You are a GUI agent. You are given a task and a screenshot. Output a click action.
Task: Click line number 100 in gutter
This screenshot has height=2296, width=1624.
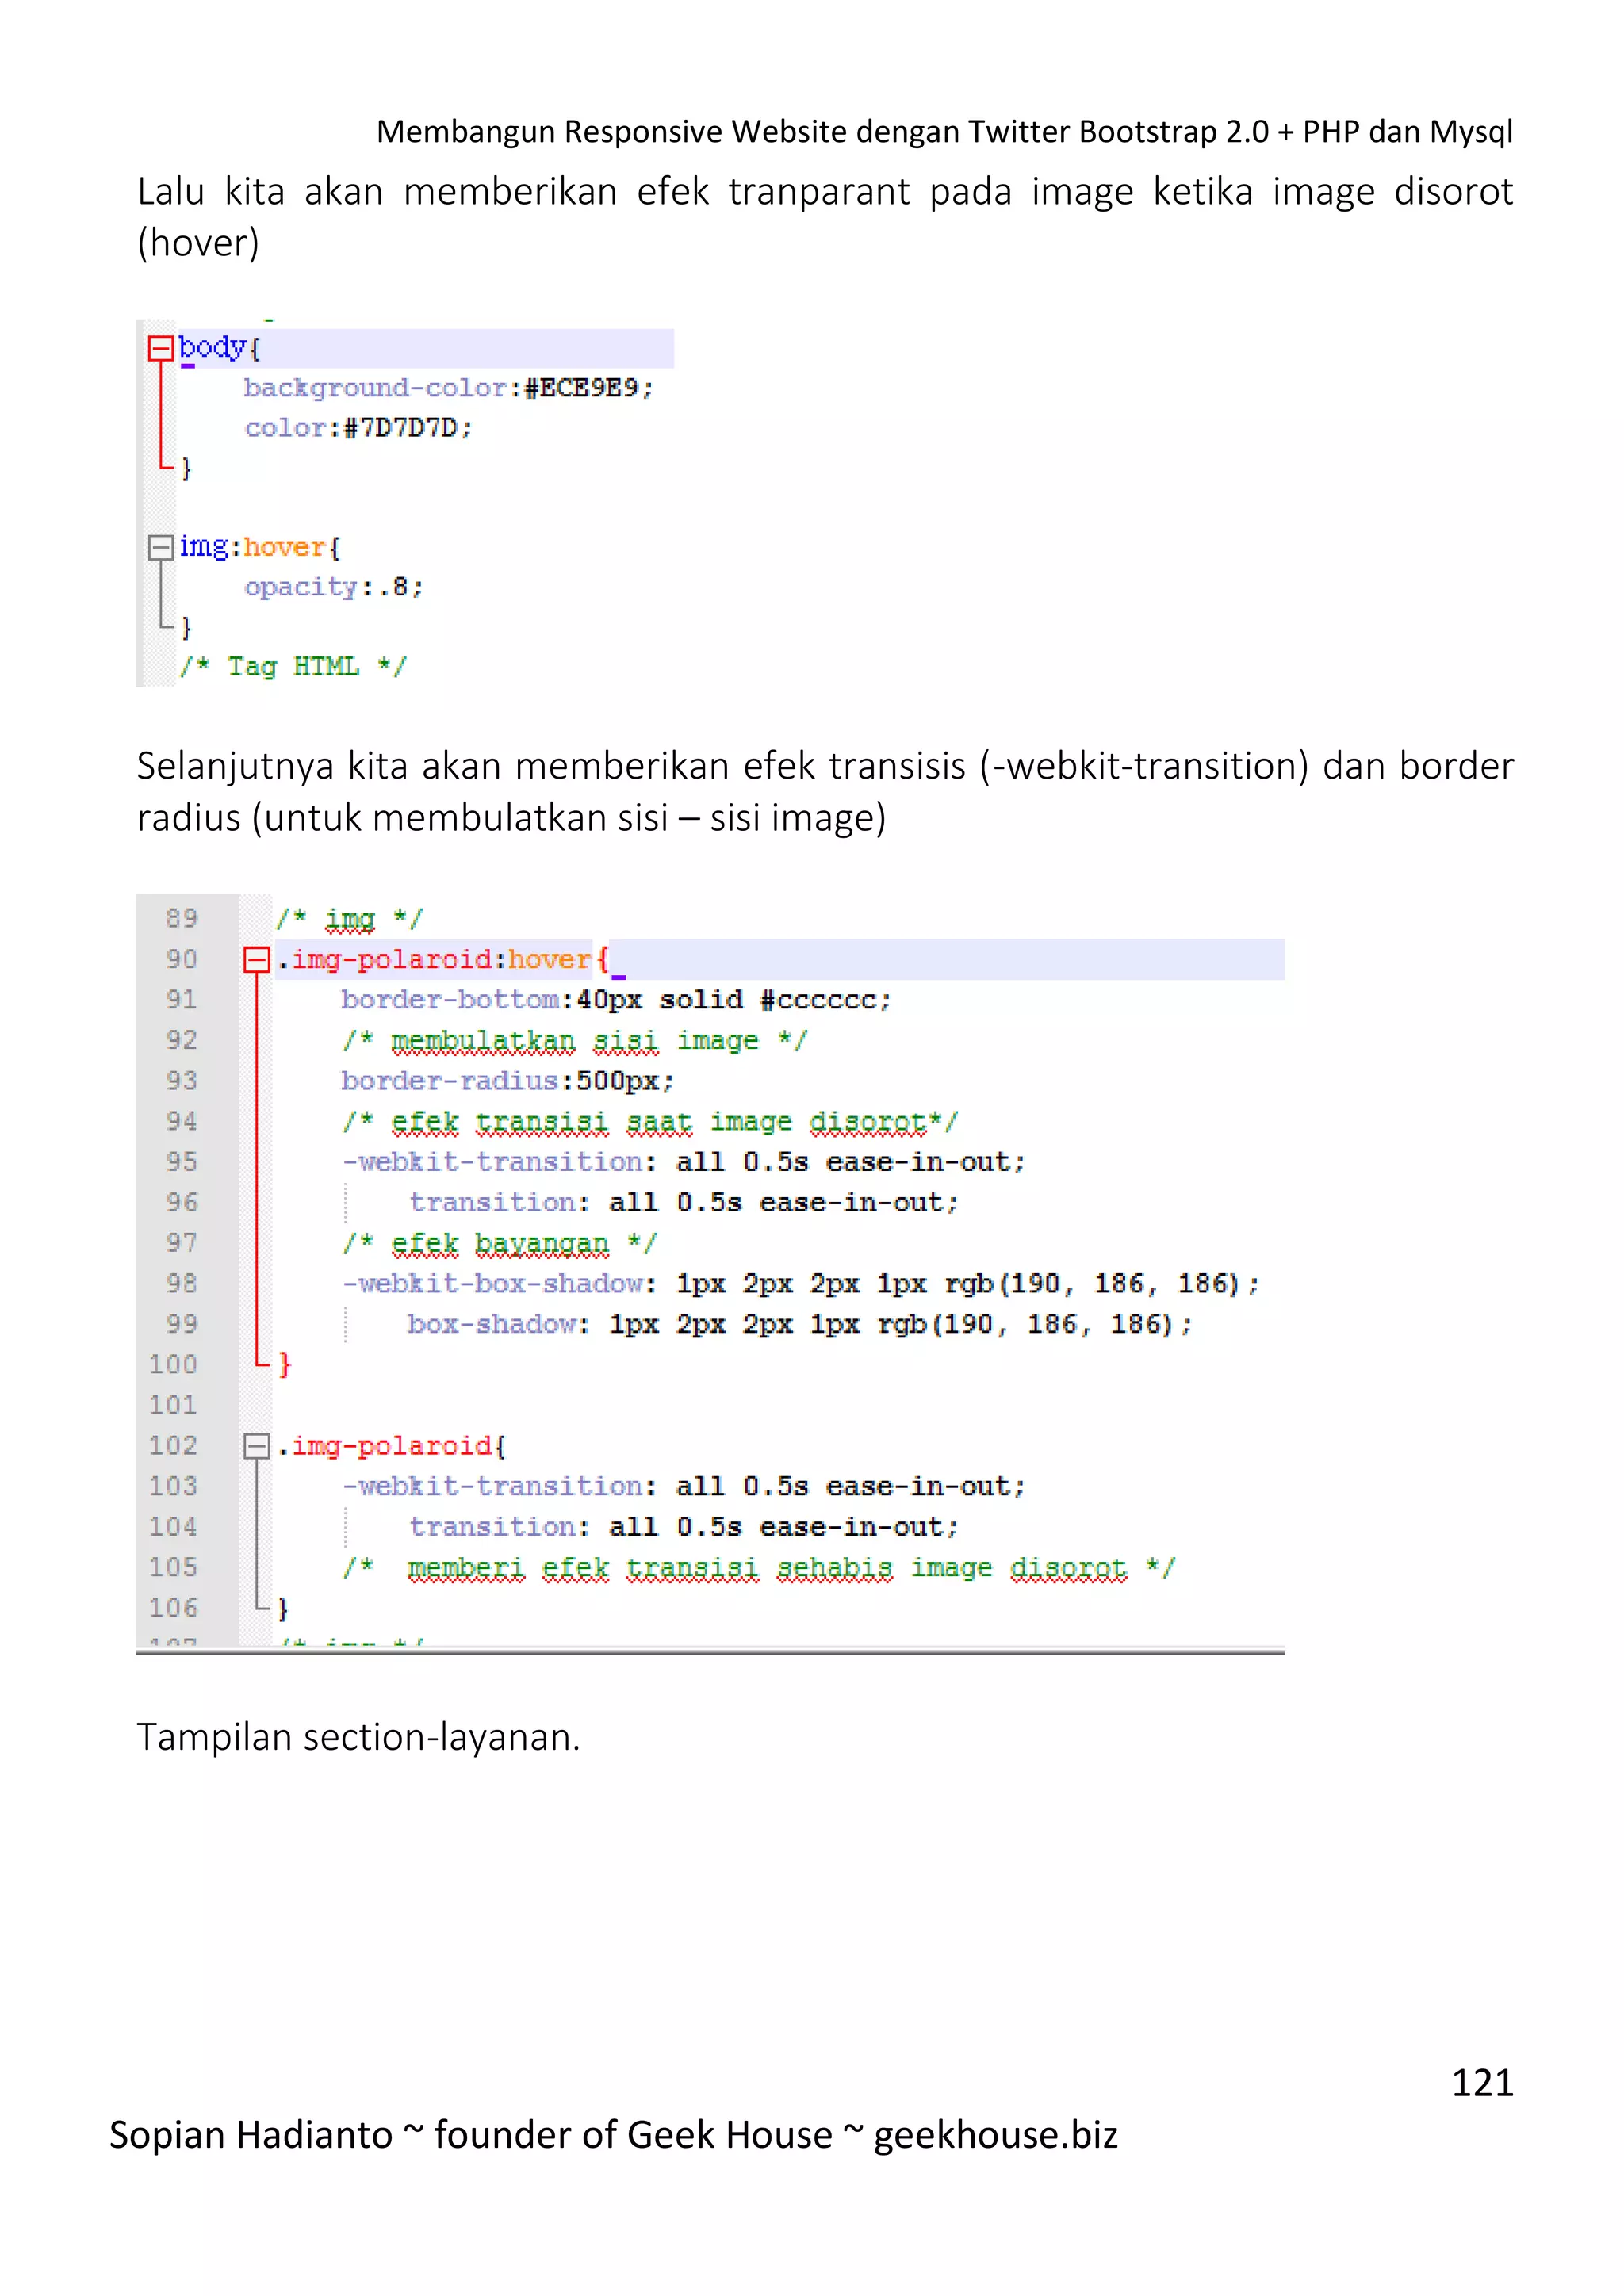pos(174,1364)
